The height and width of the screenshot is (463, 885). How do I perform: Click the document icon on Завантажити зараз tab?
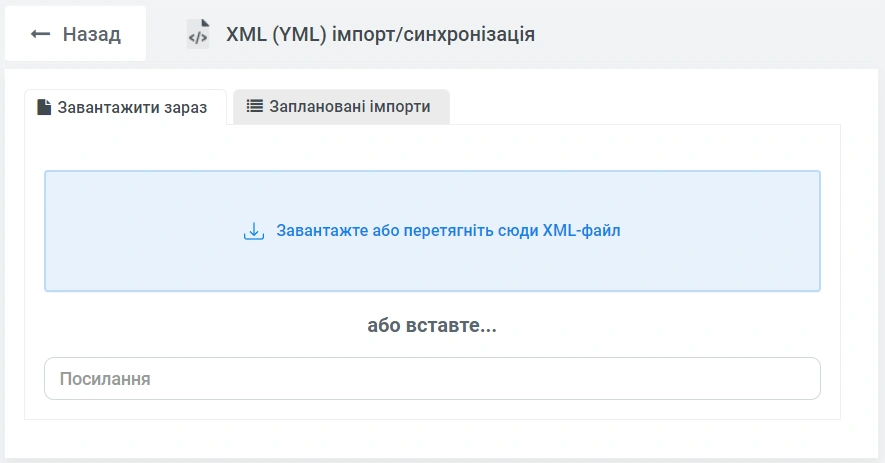click(44, 107)
